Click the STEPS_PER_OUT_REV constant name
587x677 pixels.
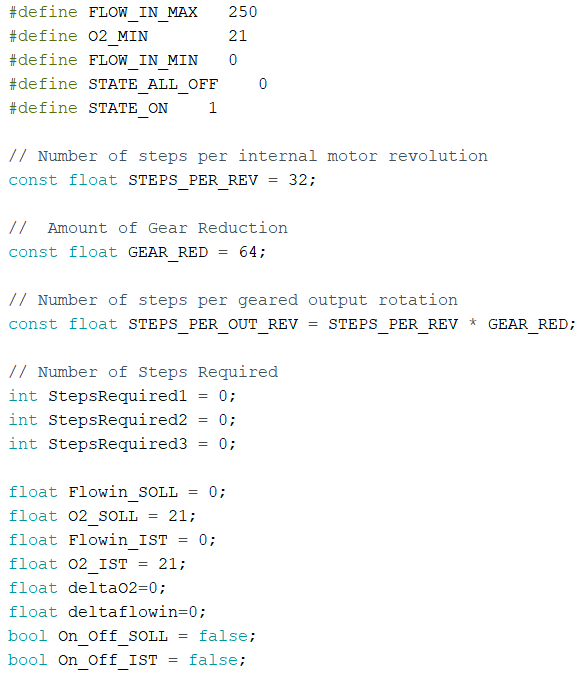[x=213, y=324]
